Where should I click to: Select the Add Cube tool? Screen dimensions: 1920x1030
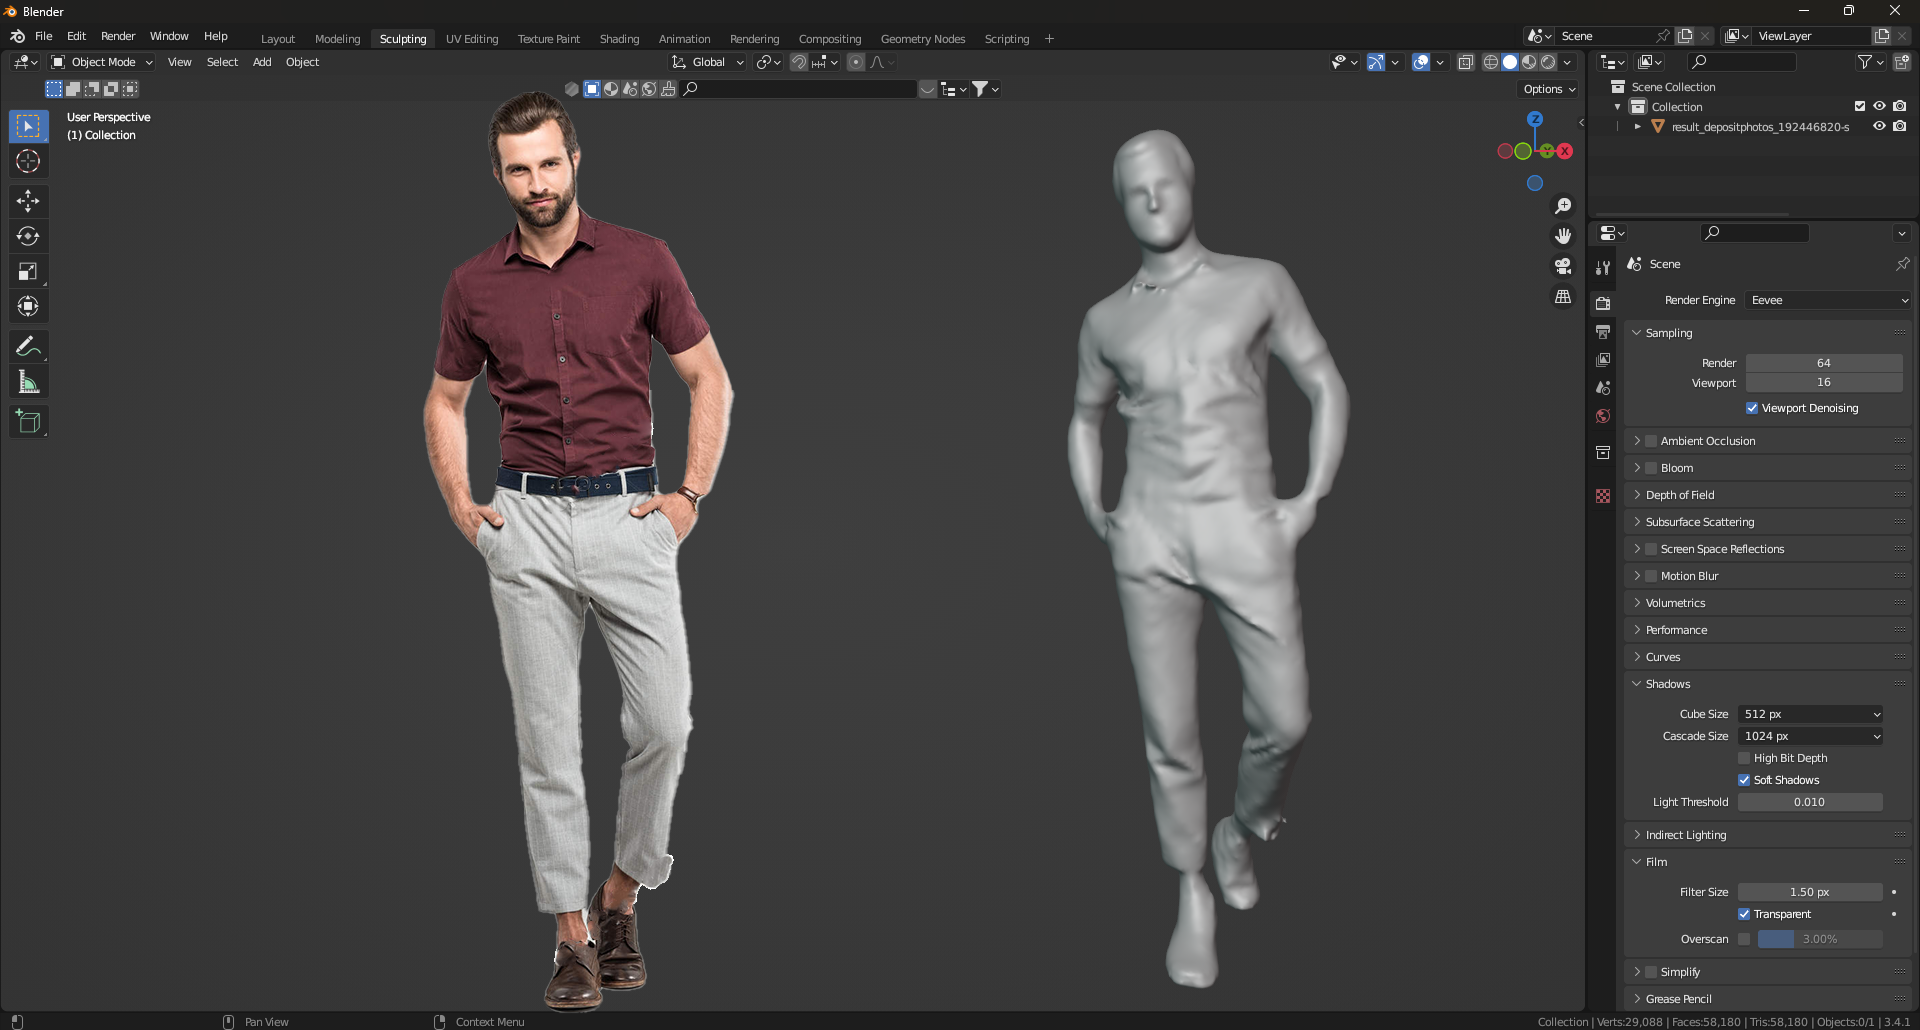click(x=28, y=421)
